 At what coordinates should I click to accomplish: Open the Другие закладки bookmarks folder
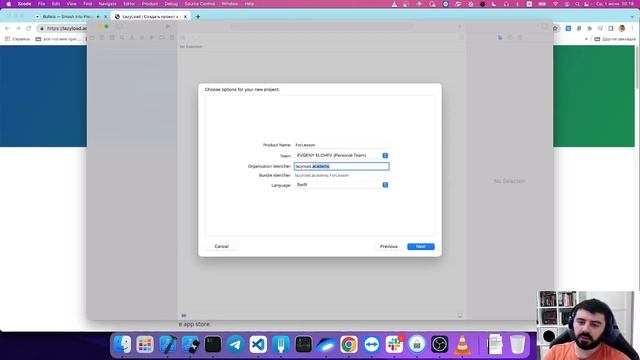[x=615, y=39]
